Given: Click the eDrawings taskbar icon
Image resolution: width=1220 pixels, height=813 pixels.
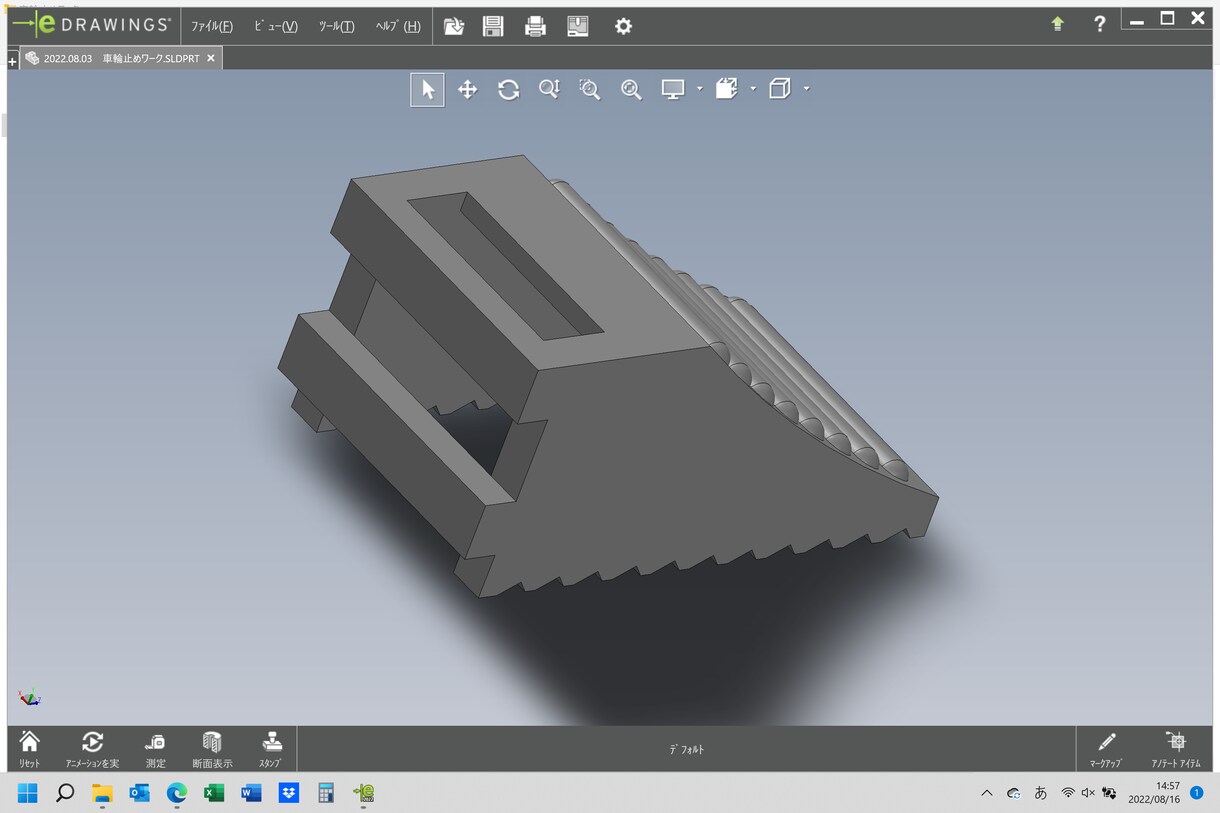Looking at the screenshot, I should 363,793.
